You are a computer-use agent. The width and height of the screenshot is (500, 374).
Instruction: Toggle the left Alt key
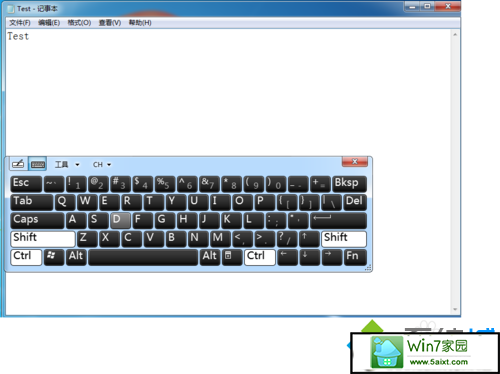coord(76,257)
